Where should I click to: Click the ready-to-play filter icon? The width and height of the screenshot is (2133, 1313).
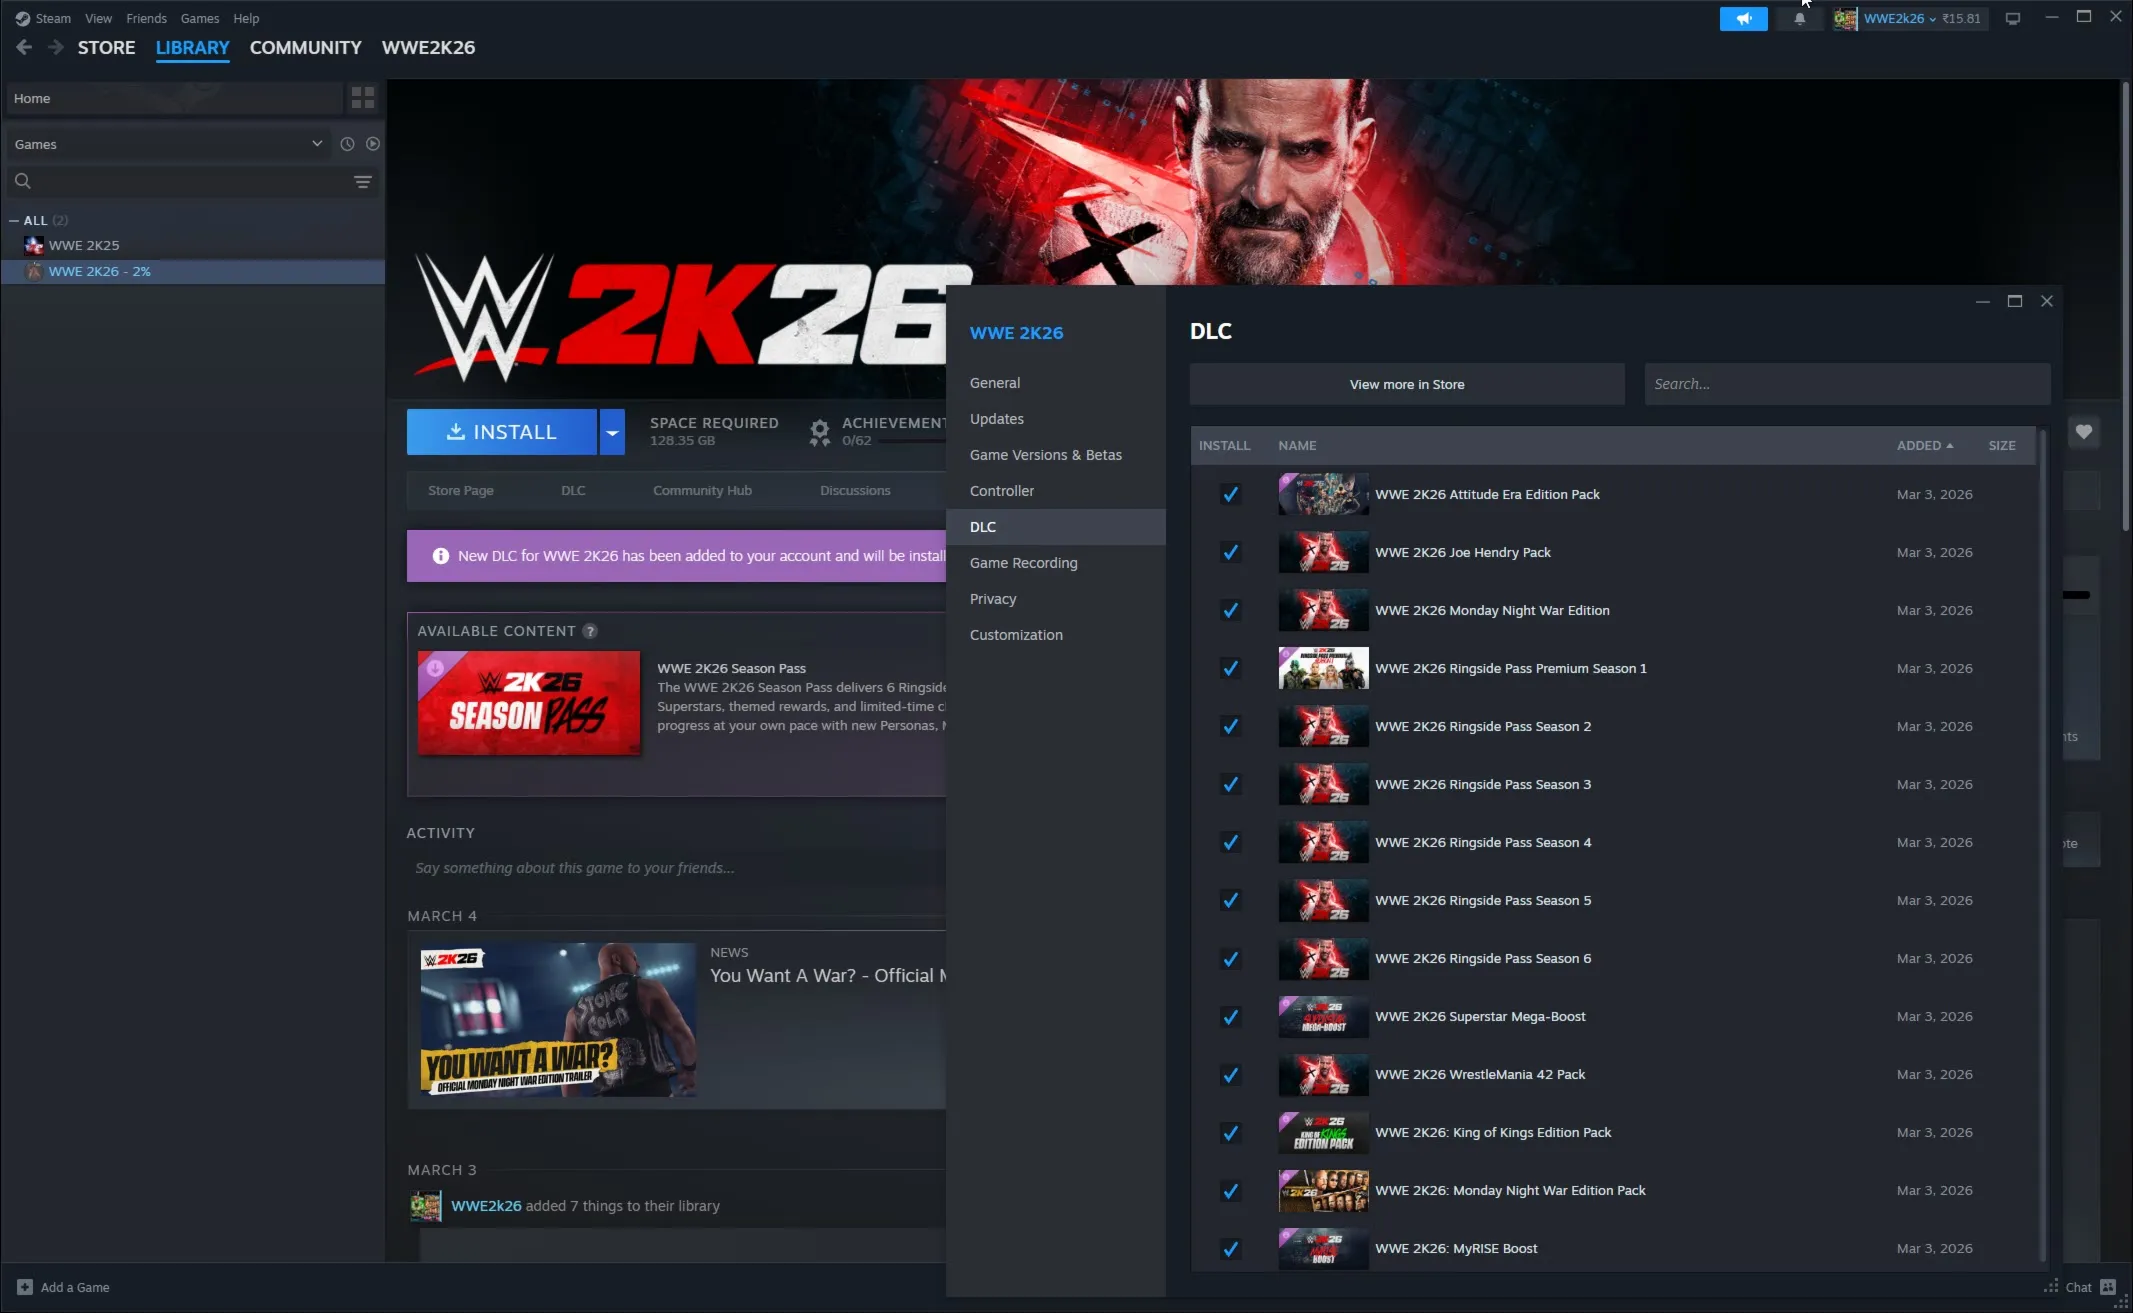tap(373, 144)
